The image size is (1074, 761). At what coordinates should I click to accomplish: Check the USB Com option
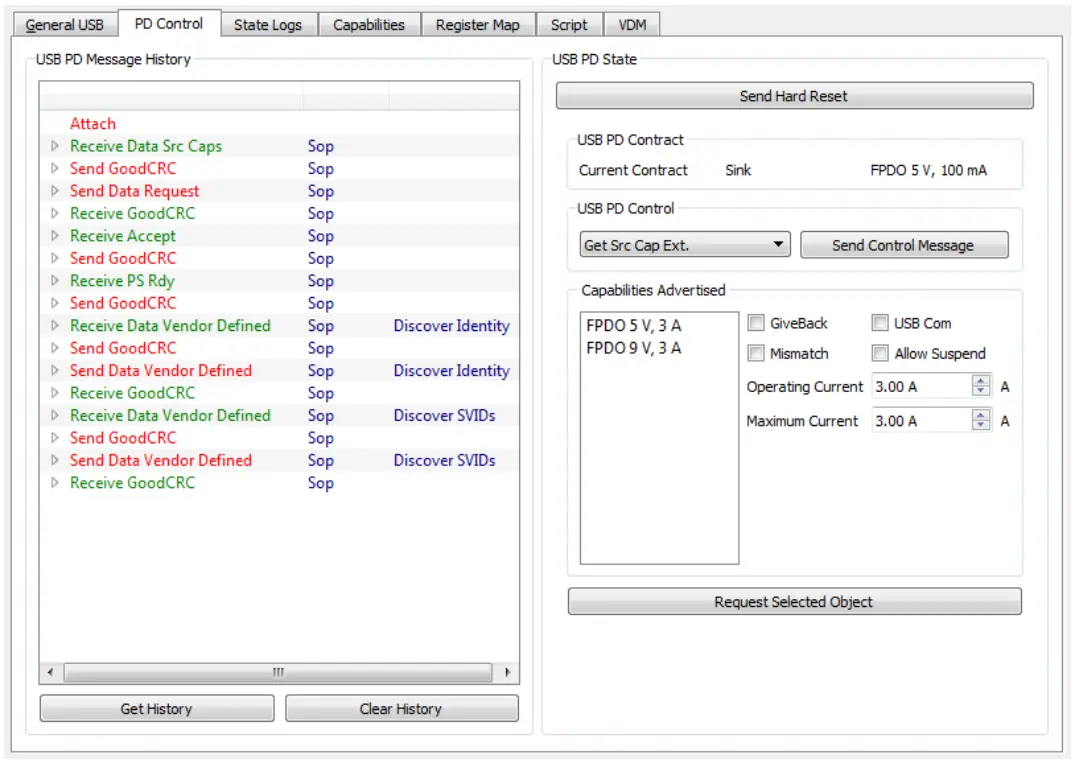879,322
